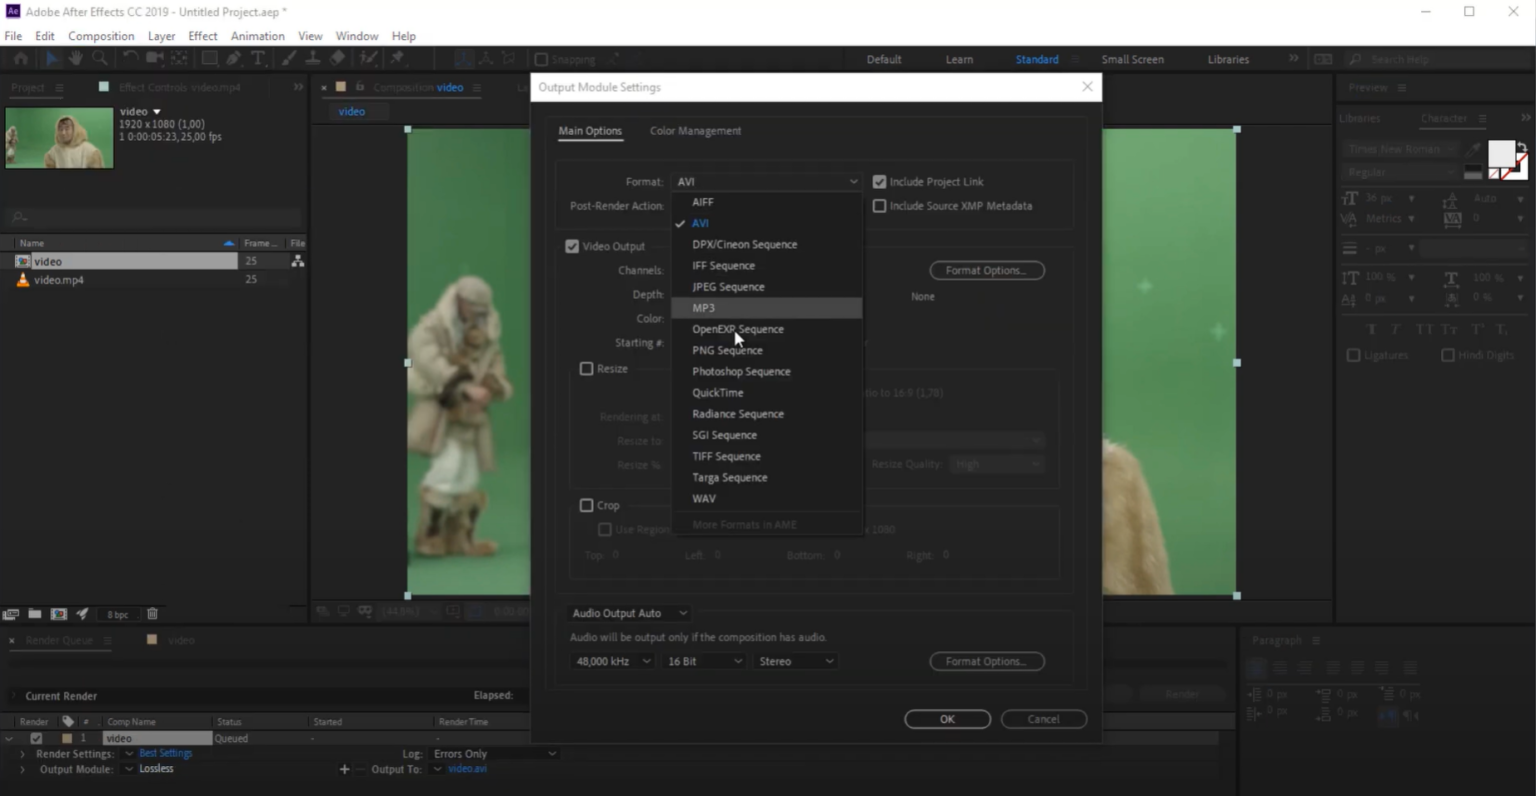
Task: Click the white fill color swatch
Action: tap(1500, 154)
